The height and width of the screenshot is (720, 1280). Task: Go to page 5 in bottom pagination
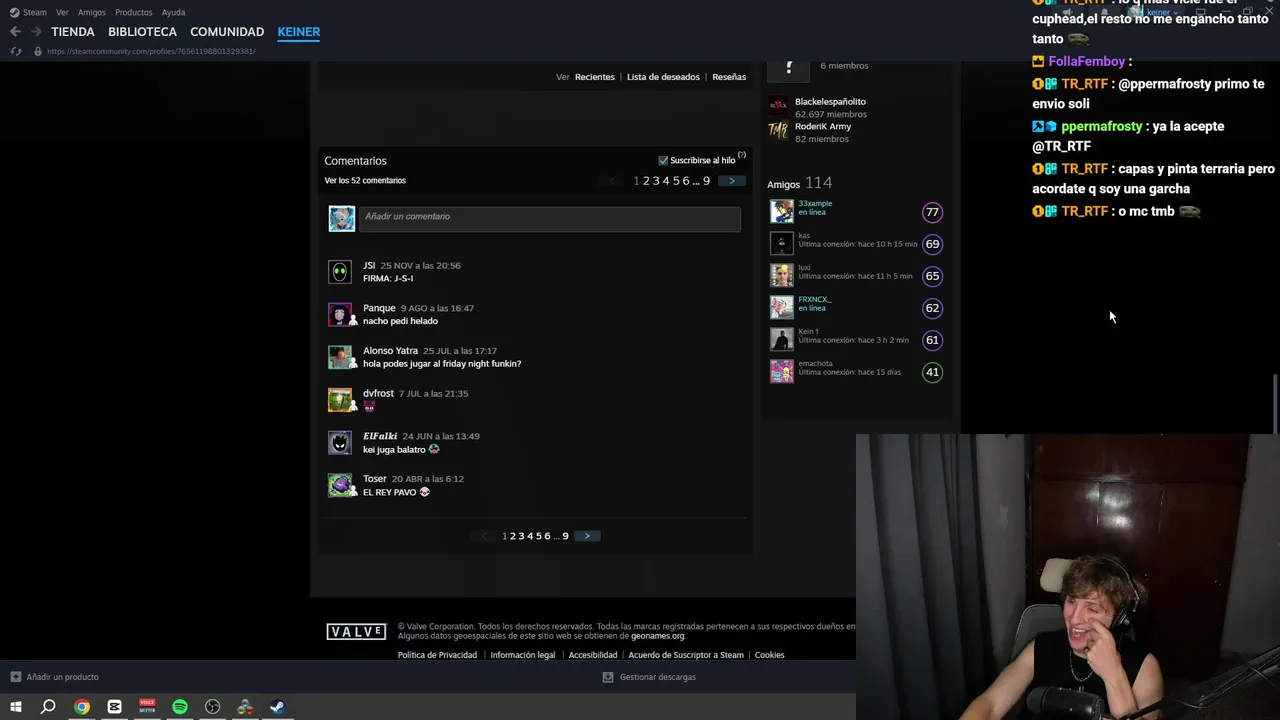tap(538, 536)
